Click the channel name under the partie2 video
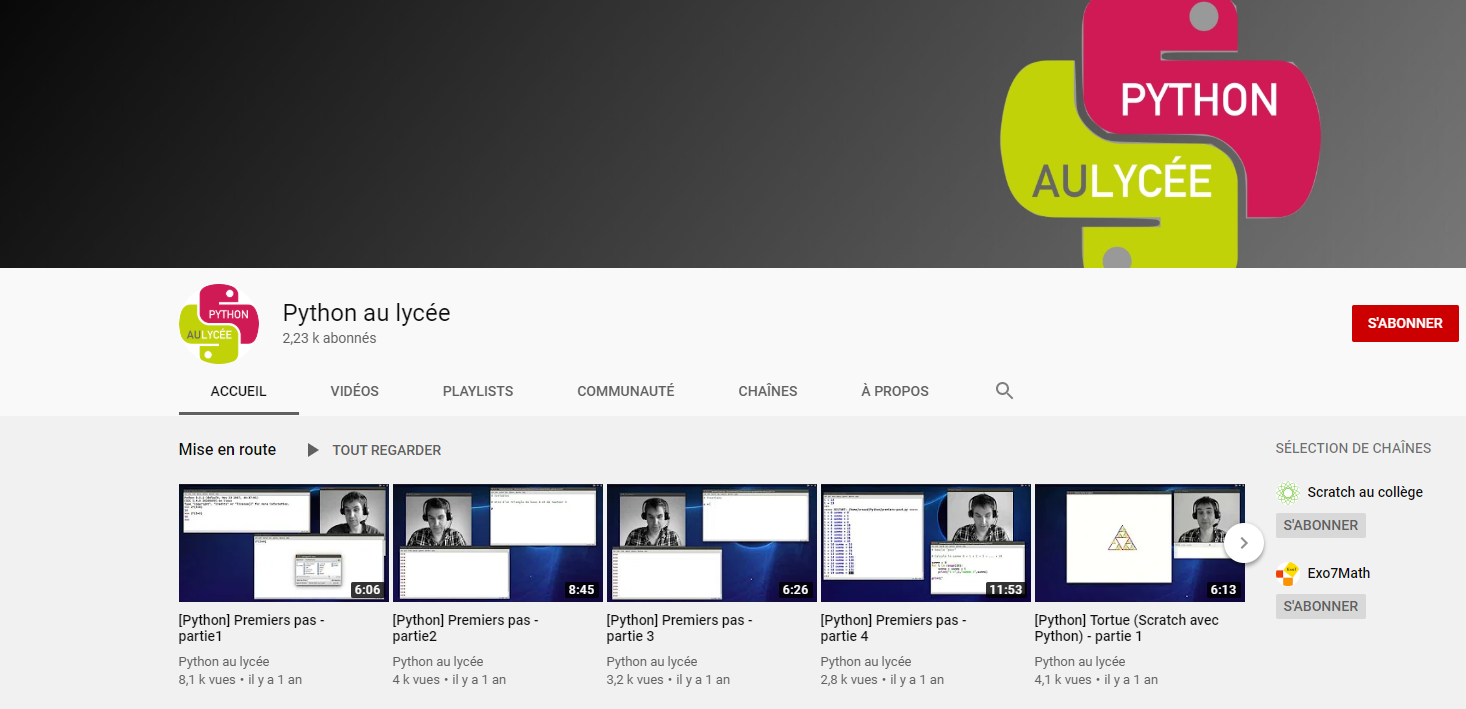Viewport: 1466px width, 709px height. click(438, 661)
